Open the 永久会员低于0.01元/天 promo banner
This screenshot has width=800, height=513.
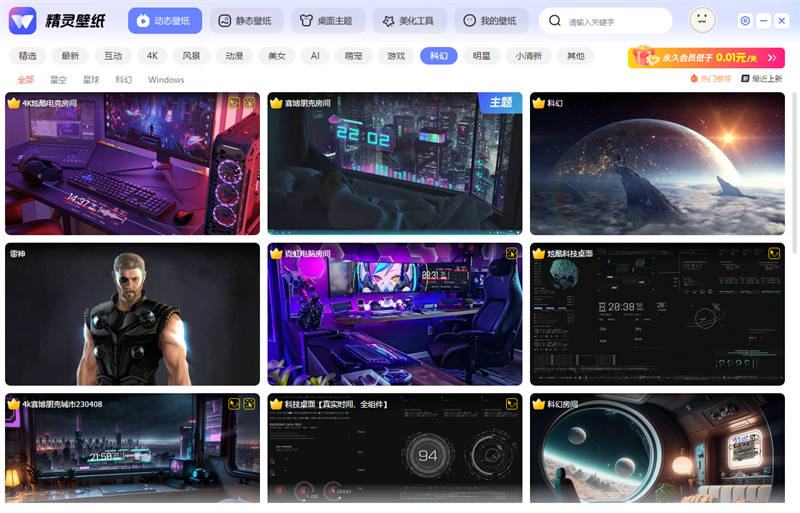(x=706, y=57)
